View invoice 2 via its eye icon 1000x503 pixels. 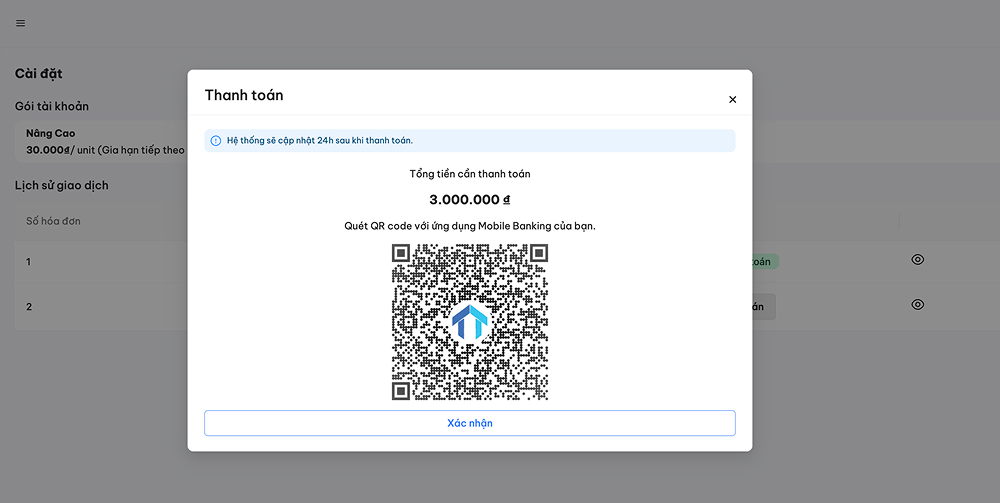917,305
